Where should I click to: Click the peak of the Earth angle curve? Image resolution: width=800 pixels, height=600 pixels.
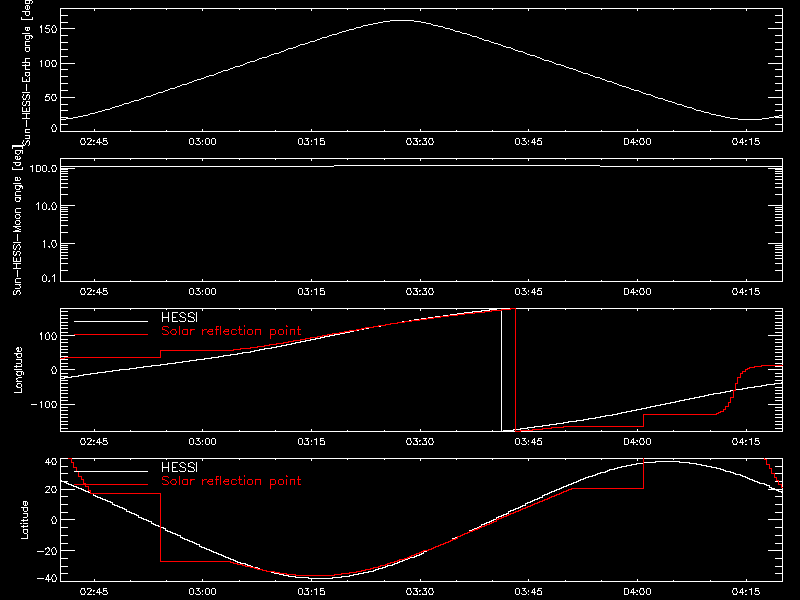(403, 20)
